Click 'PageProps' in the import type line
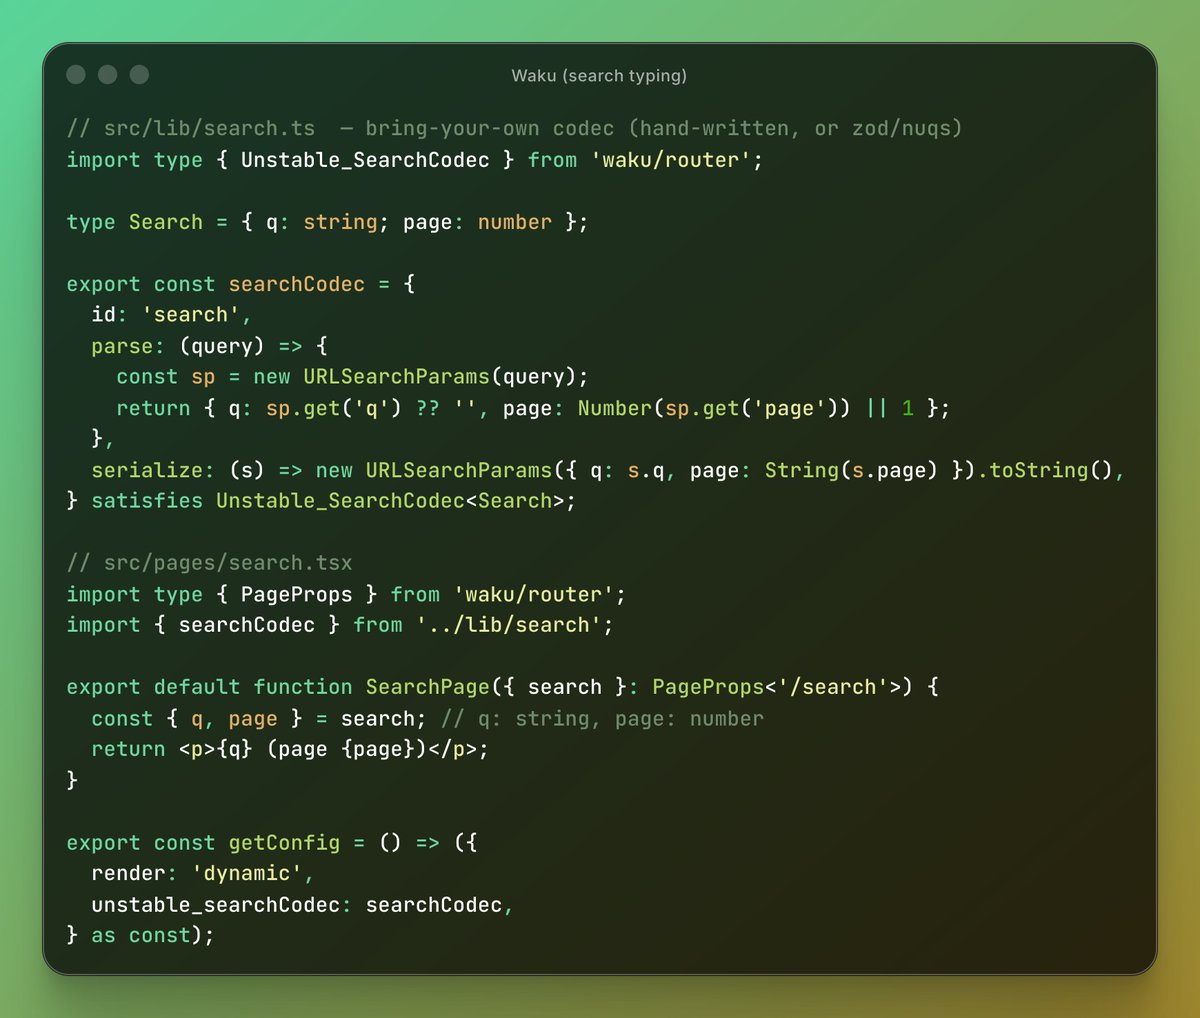 click(x=297, y=594)
